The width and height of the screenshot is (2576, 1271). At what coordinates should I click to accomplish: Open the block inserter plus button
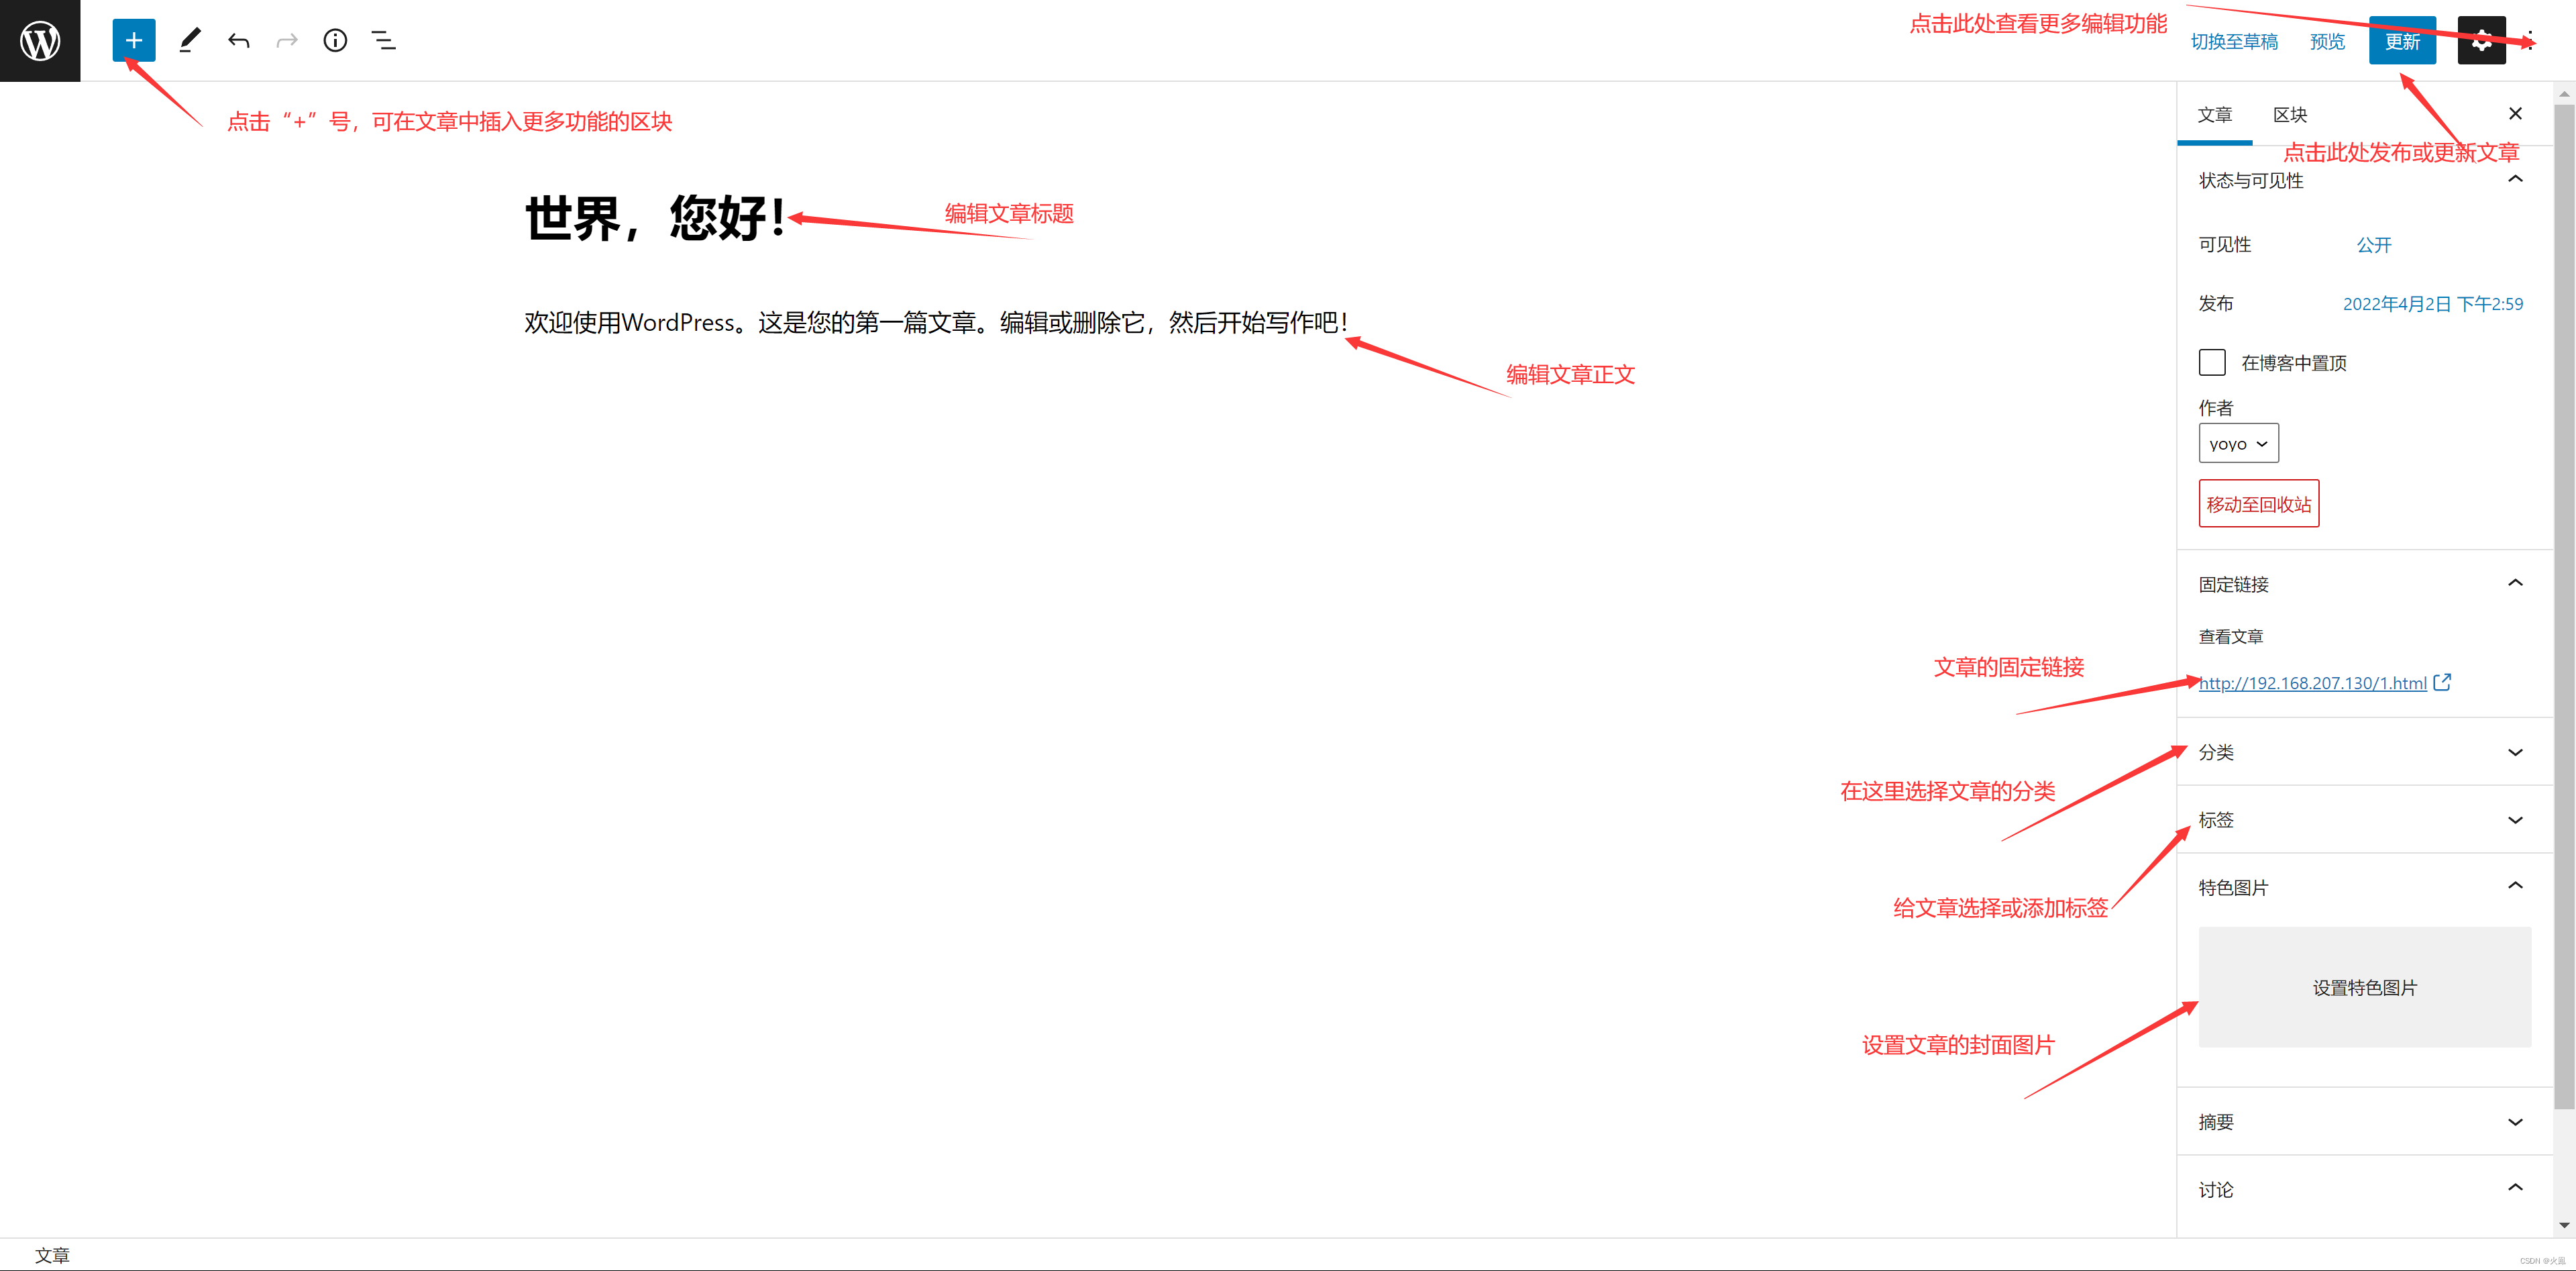pos(134,40)
